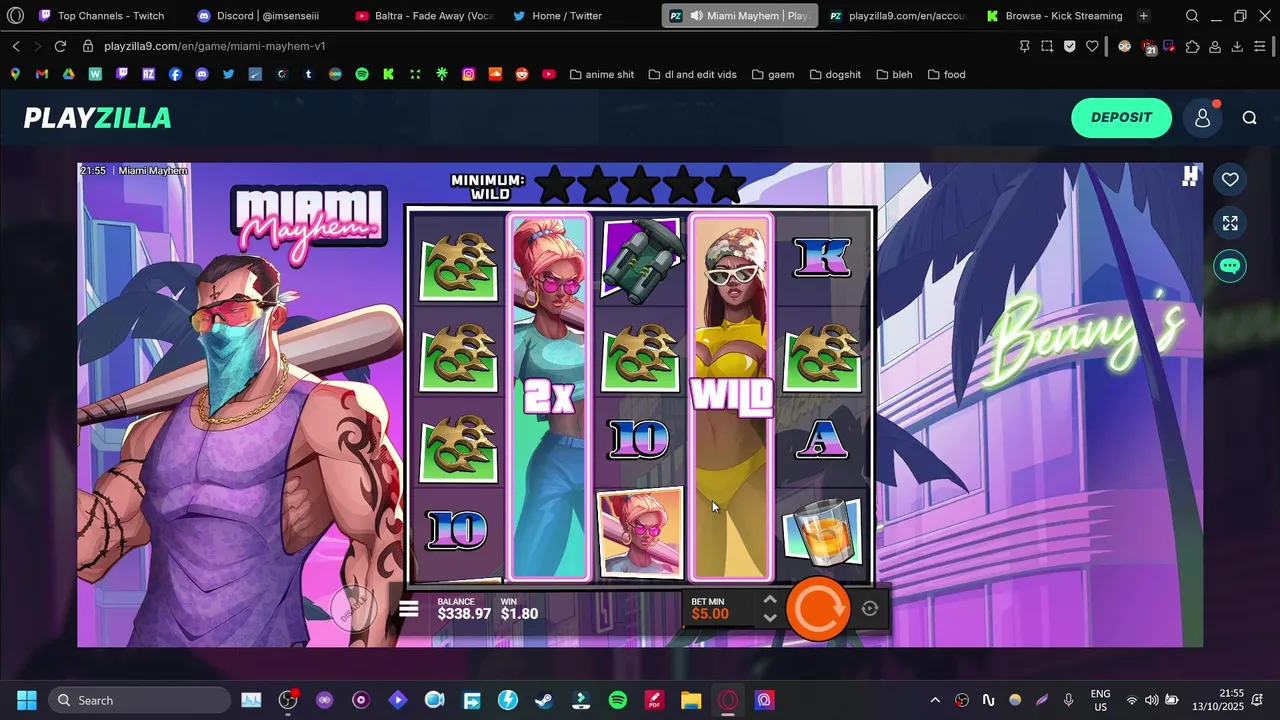
Task: Spin the reels with the orange button
Action: 818,608
